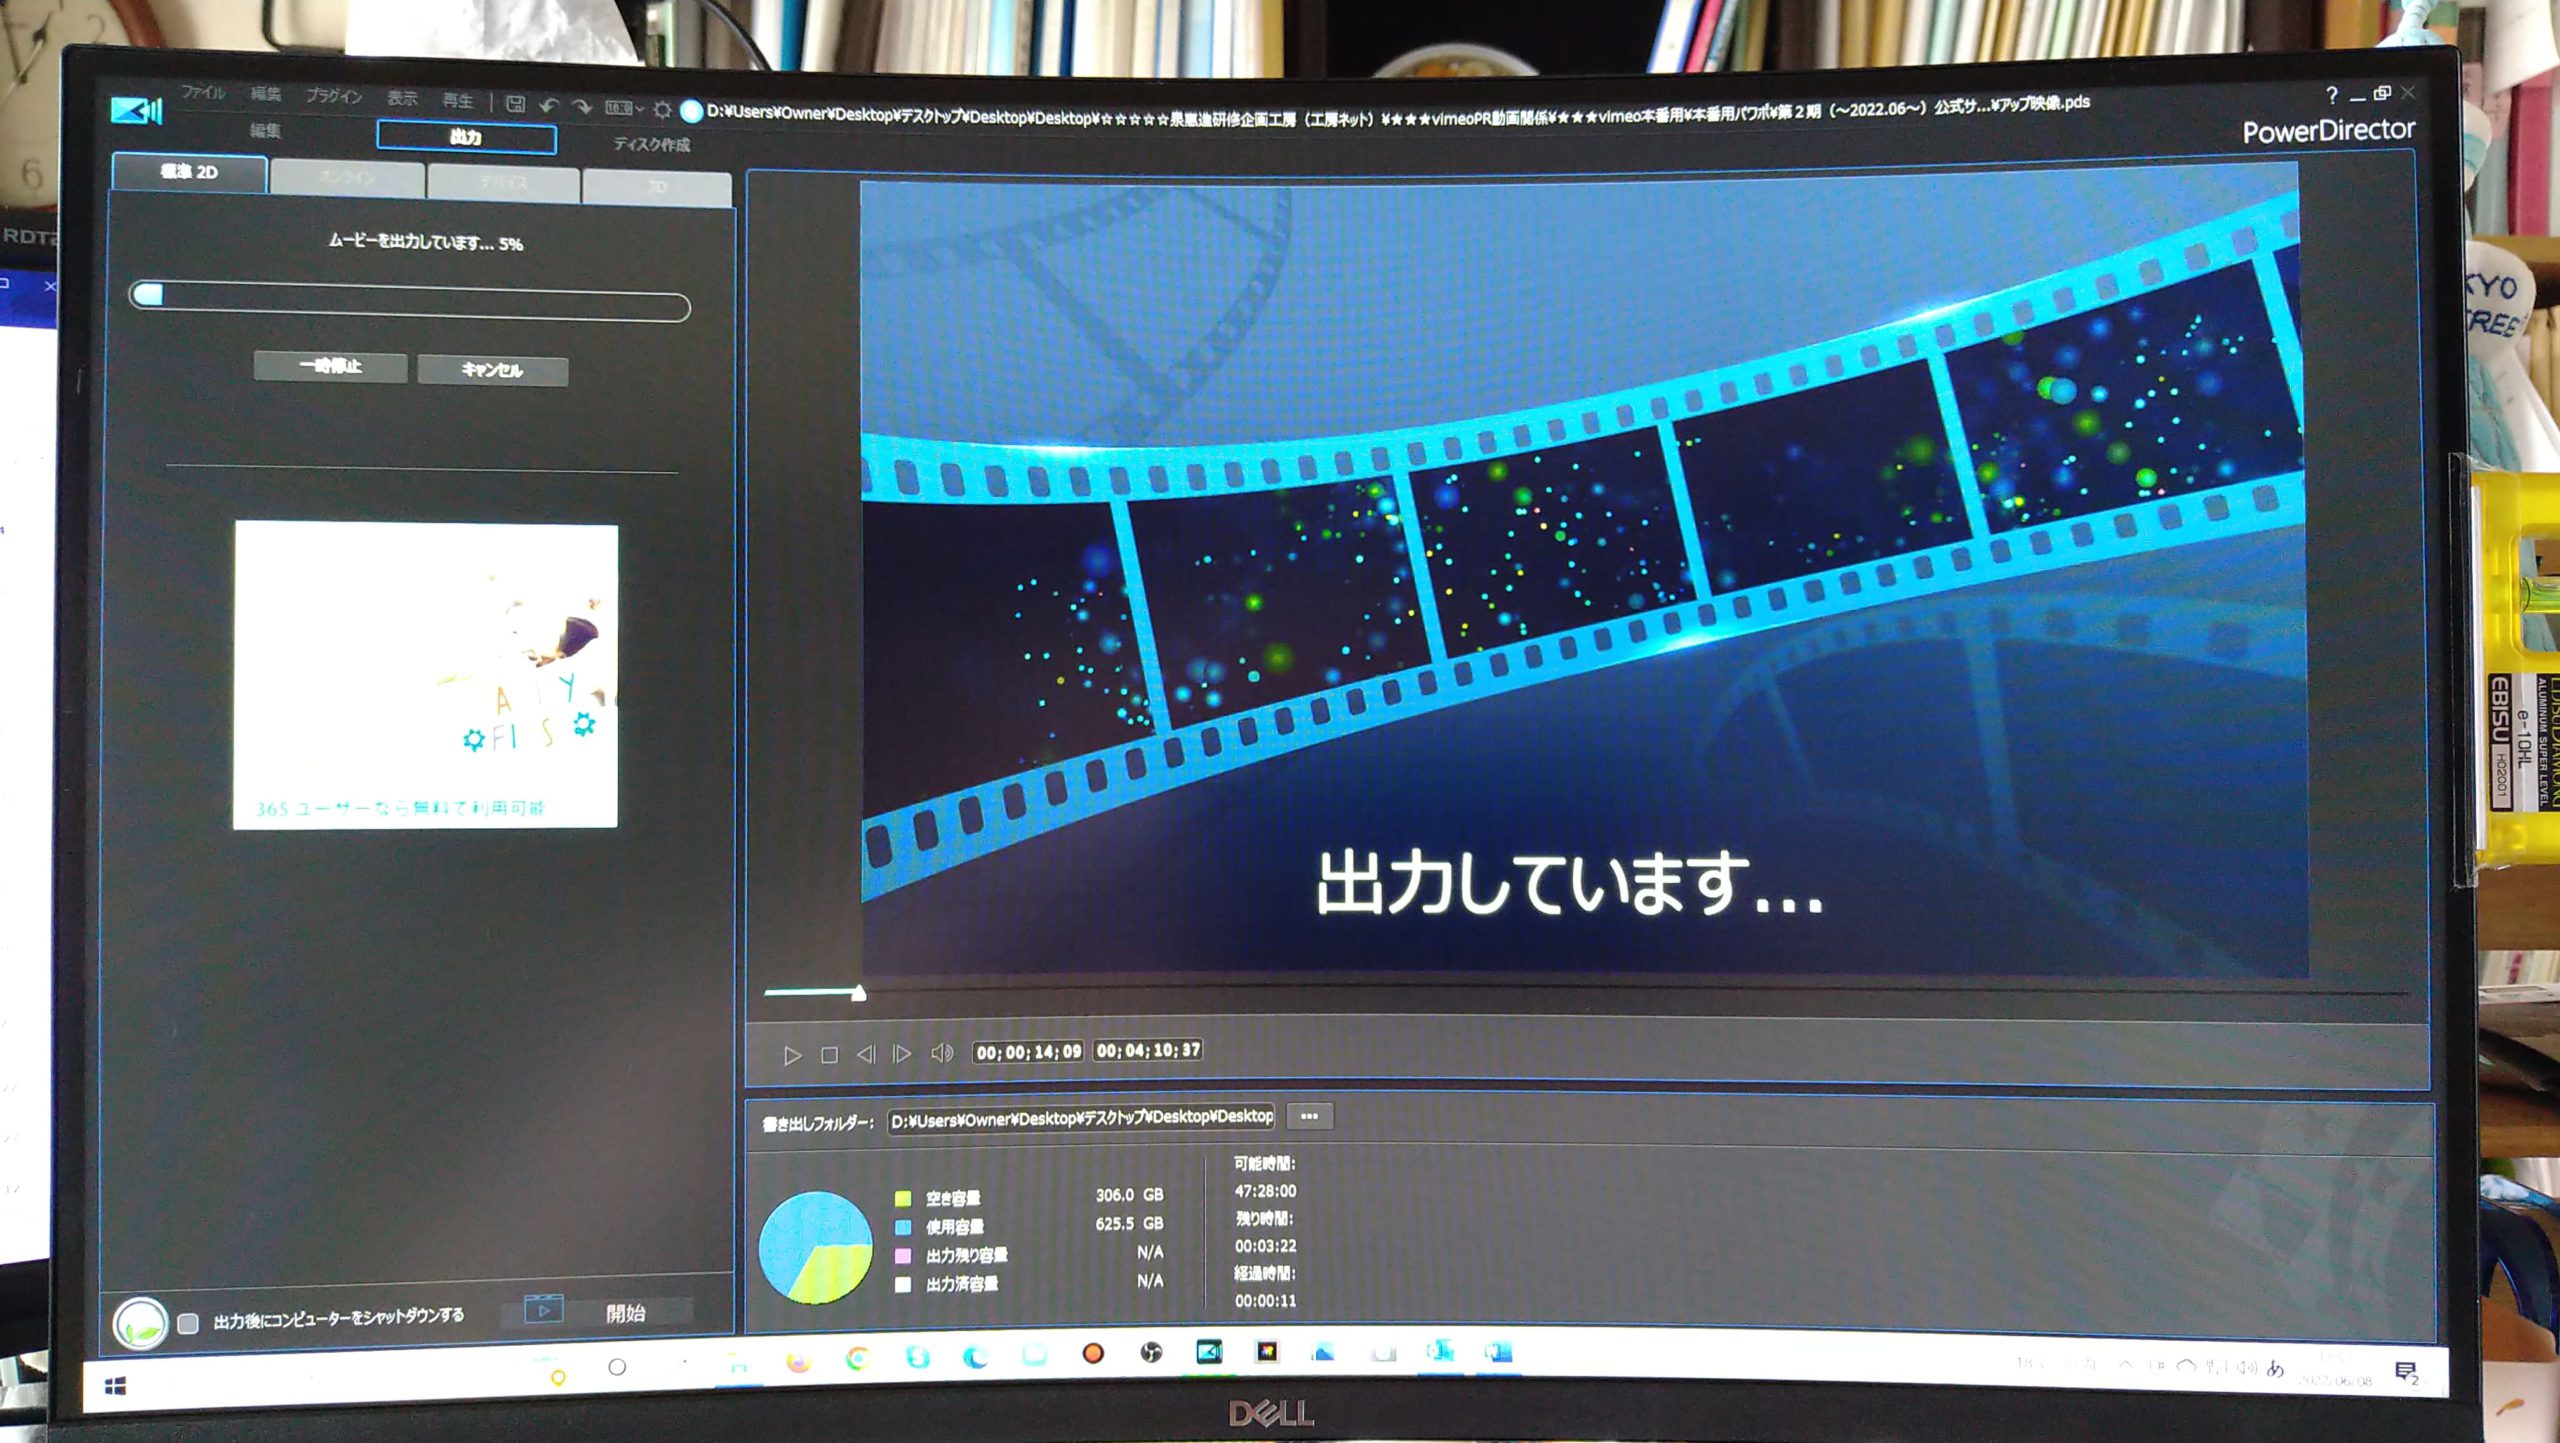This screenshot has height=1443, width=2560.
Task: Open the ファイル menu
Action: coord(203,92)
